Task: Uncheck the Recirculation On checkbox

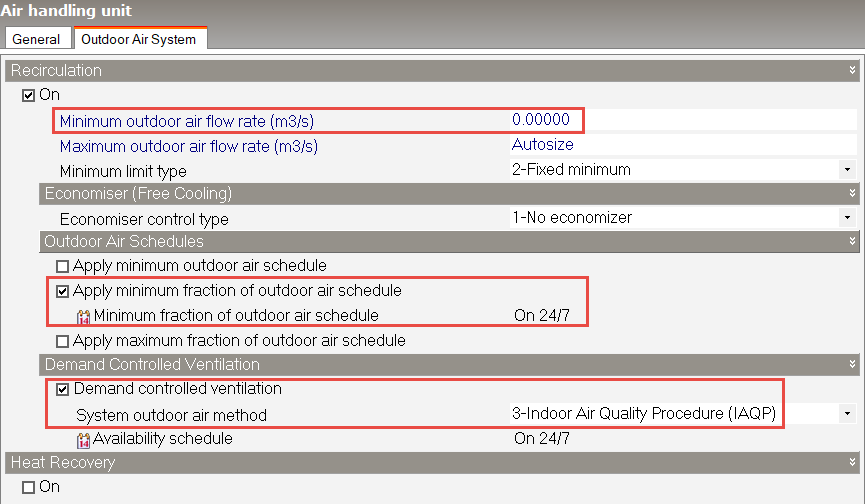Action: pos(29,95)
